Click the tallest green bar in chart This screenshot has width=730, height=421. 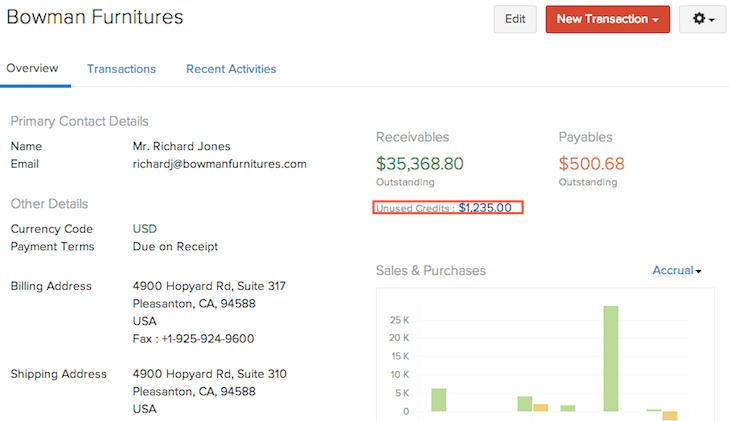click(610, 358)
